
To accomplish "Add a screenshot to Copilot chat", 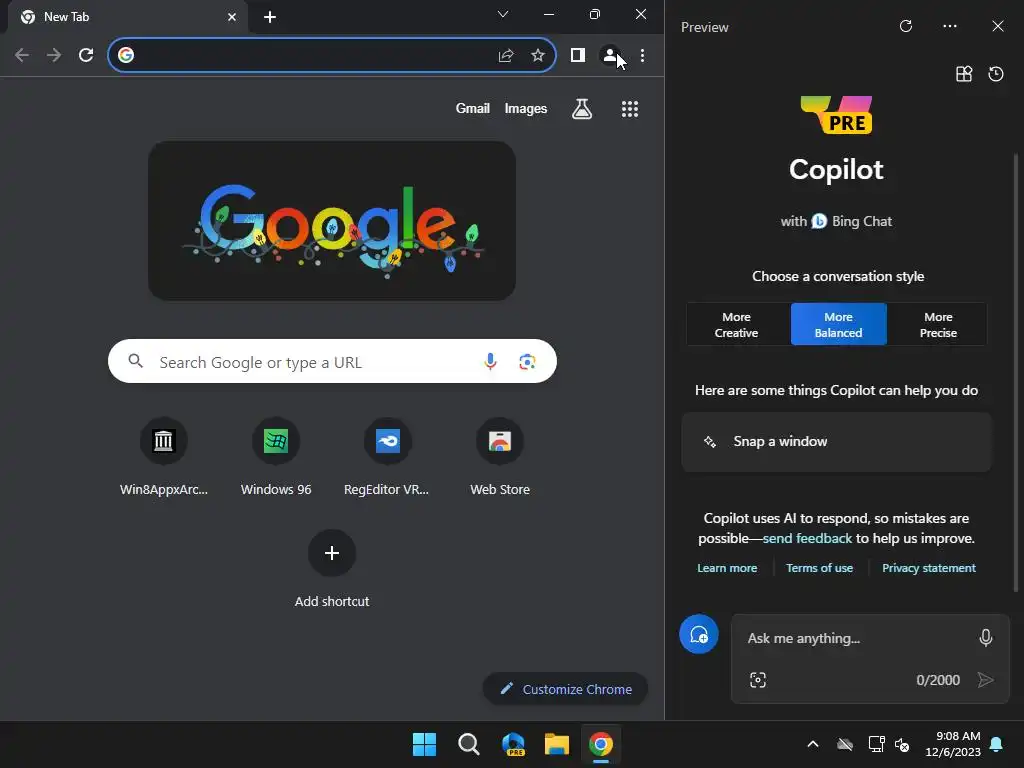I will tap(758, 680).
